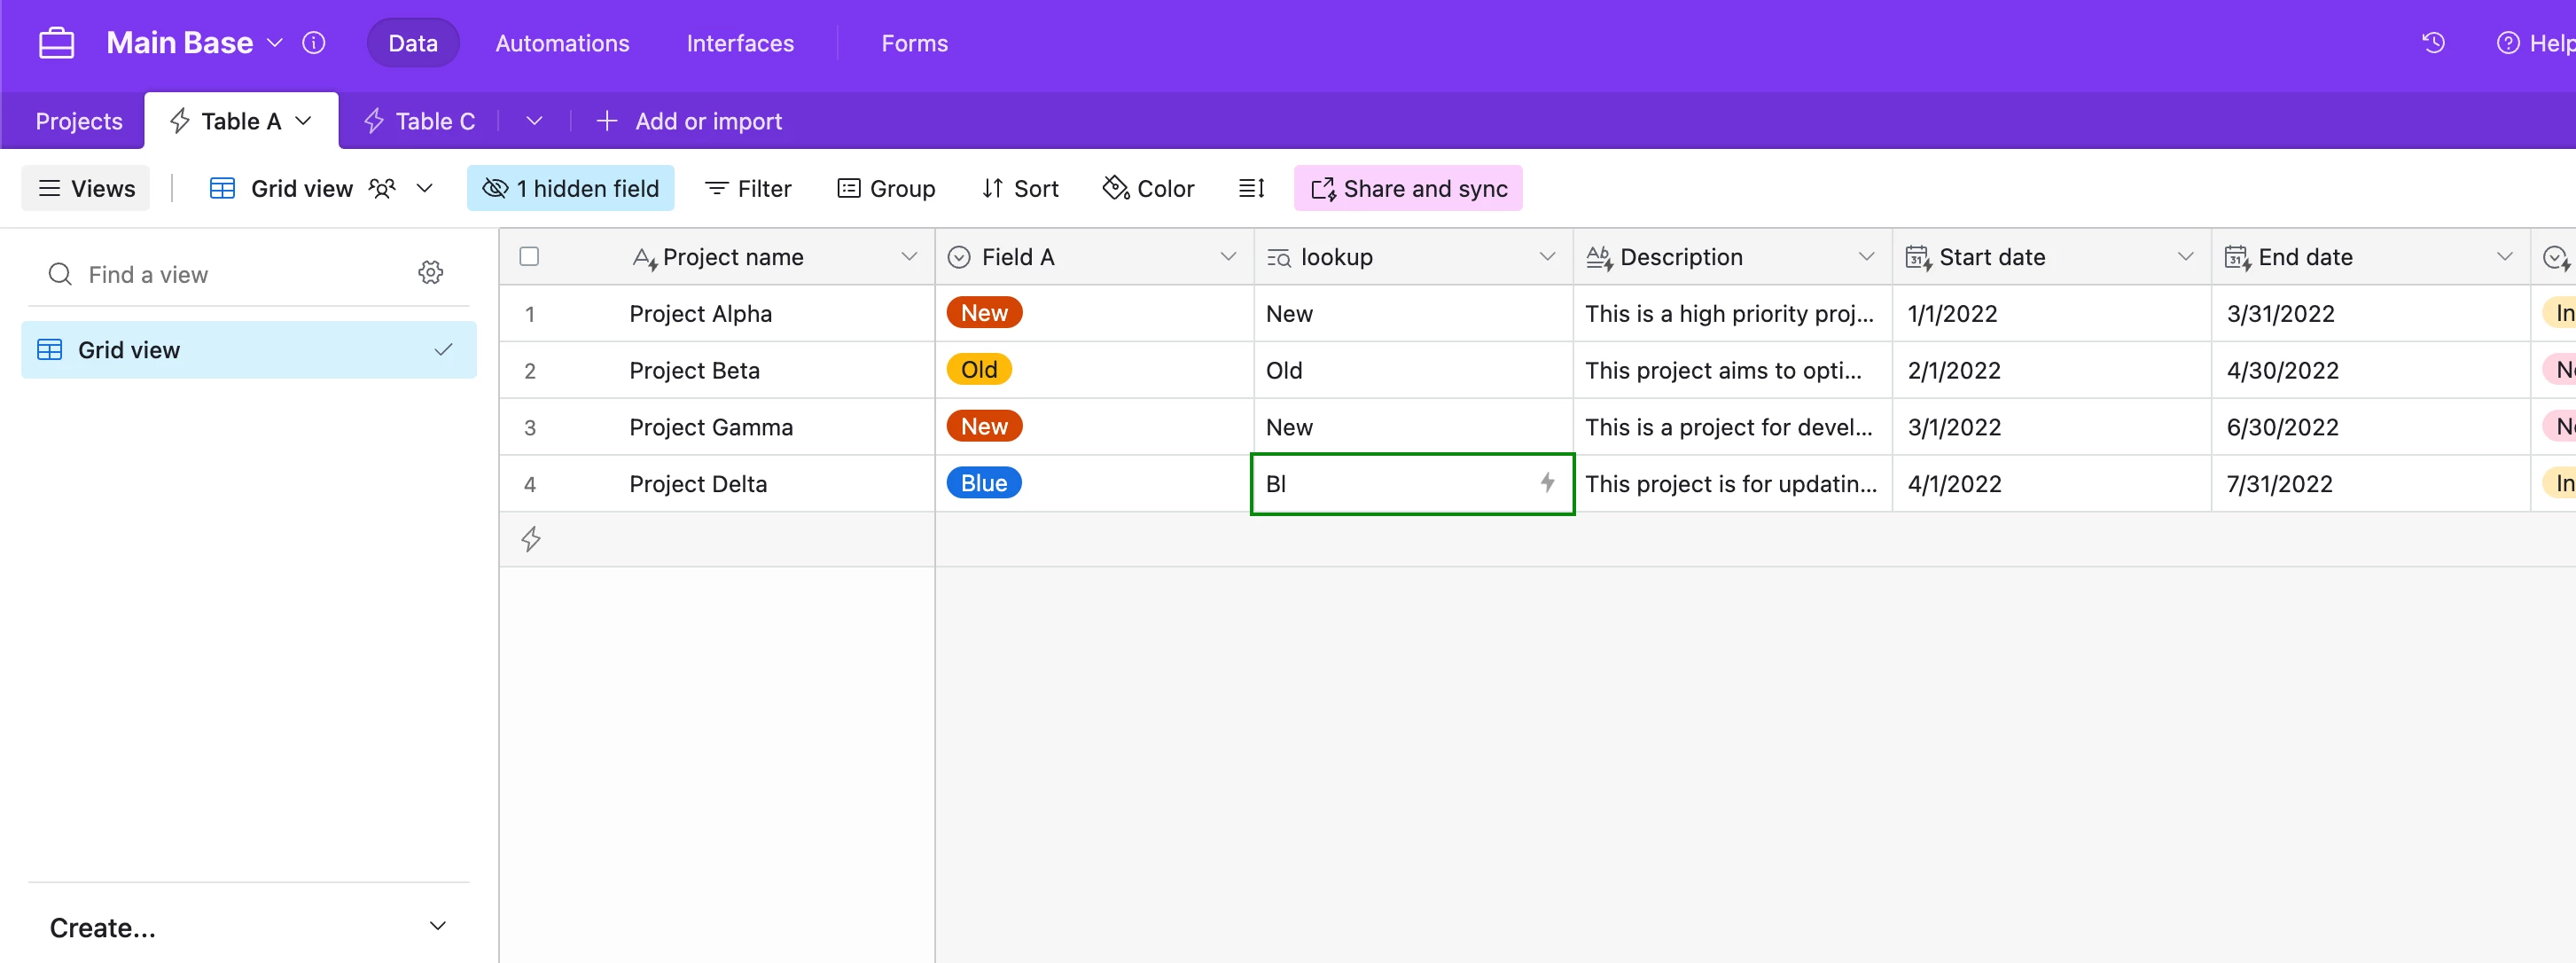2576x963 pixels.
Task: Open the Filter menu
Action: tap(748, 188)
